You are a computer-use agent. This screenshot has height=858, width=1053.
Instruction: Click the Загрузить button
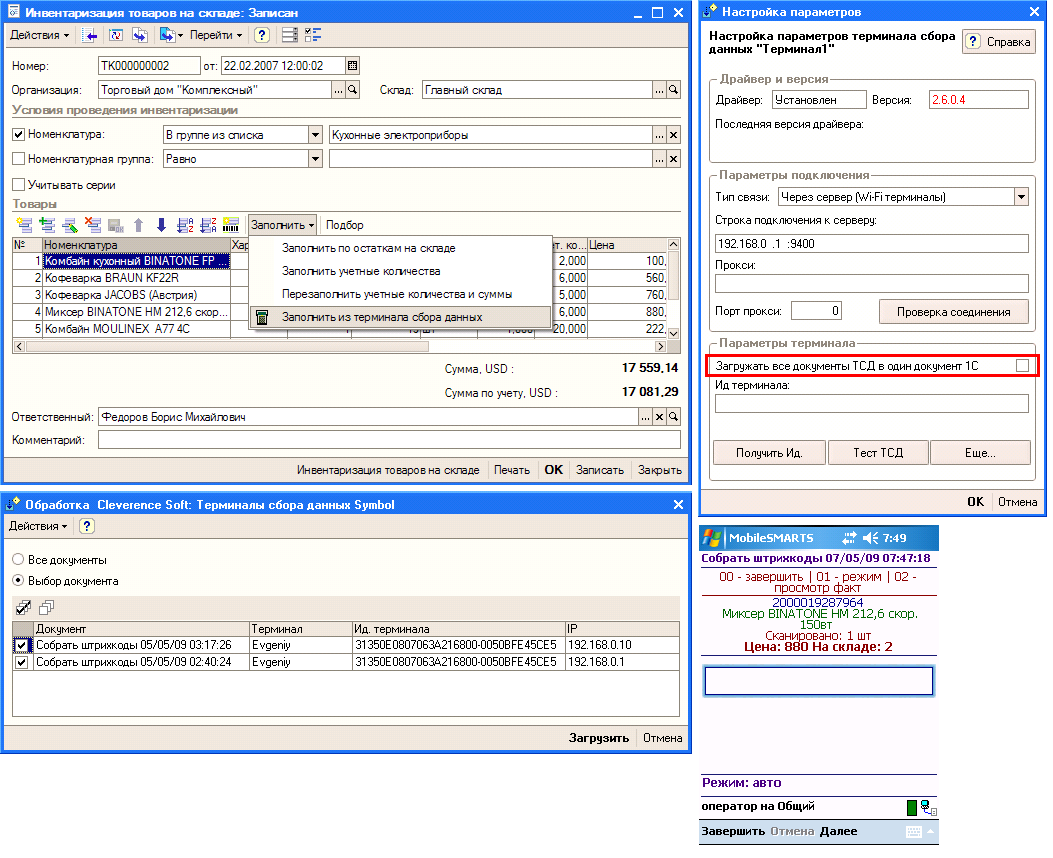(x=599, y=738)
